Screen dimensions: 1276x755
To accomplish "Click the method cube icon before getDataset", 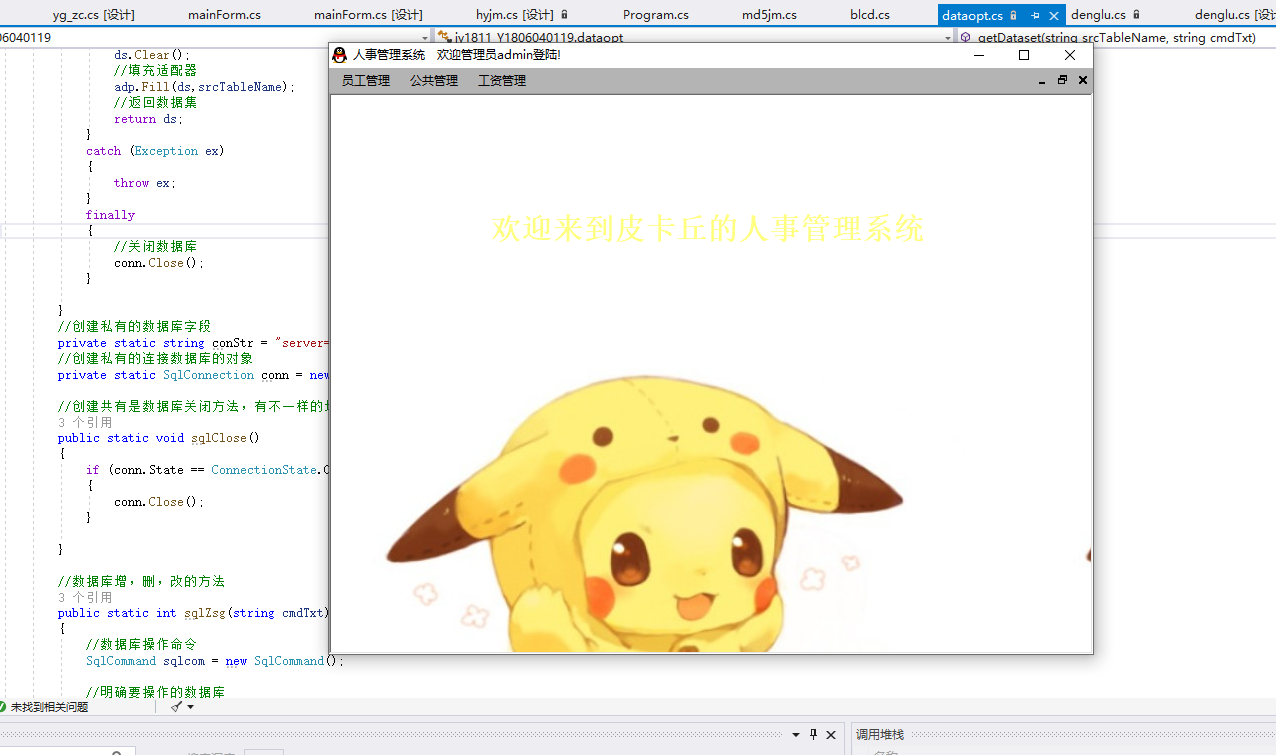I will click(x=966, y=37).
